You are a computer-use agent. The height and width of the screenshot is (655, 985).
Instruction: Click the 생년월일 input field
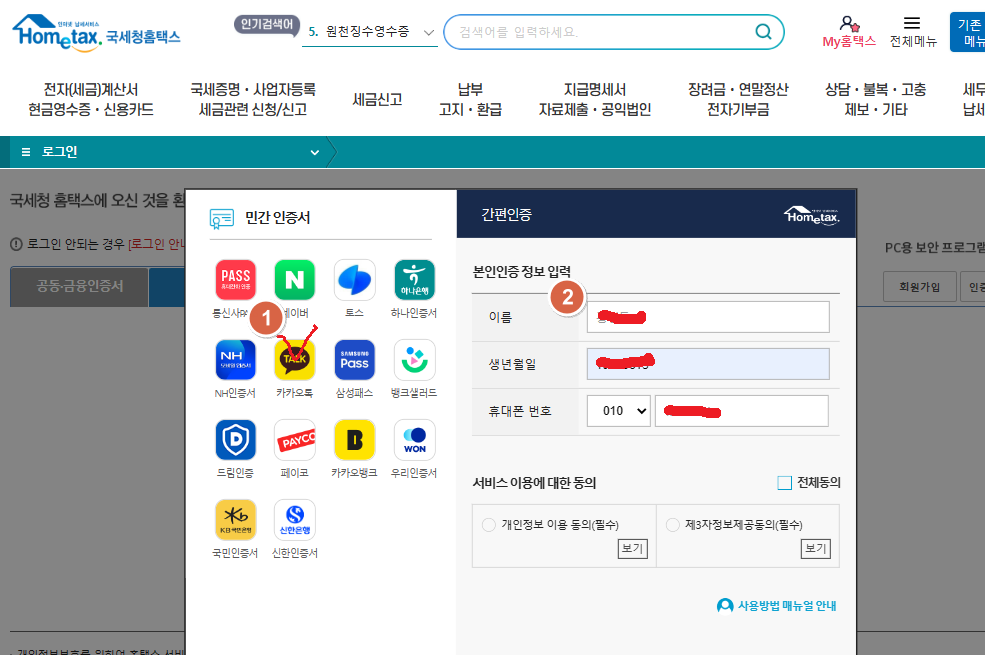tap(708, 364)
